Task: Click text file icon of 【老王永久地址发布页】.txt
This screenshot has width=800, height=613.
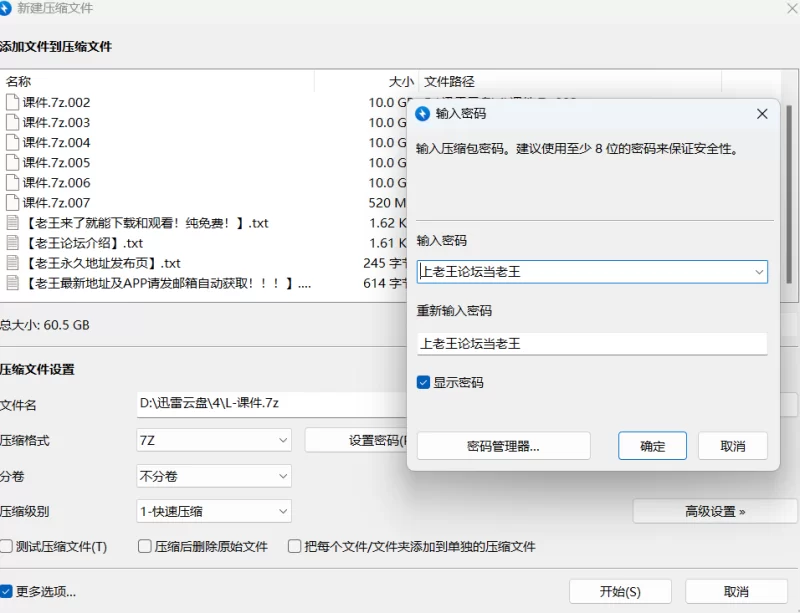Action: 12,263
